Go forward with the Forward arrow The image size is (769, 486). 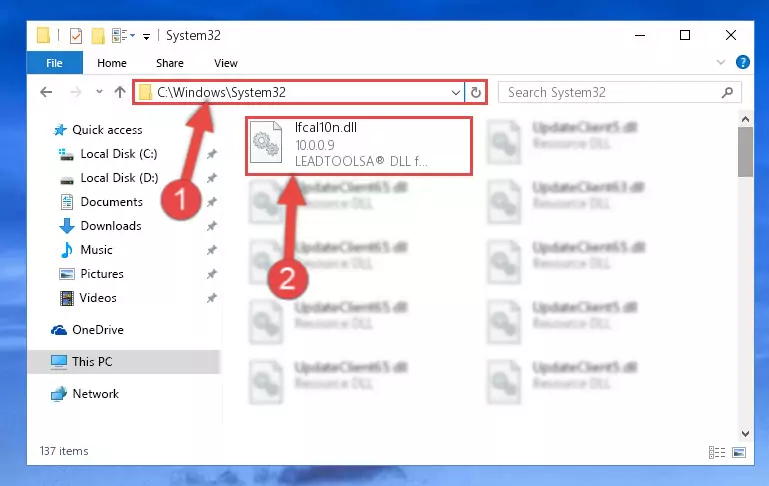point(76,92)
